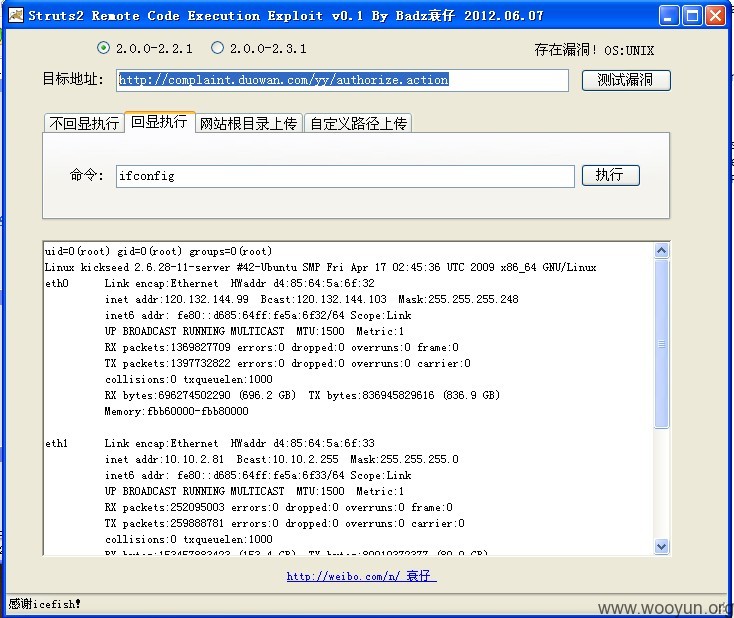Open the weibo.com/n/衰仔 link

[361, 576]
